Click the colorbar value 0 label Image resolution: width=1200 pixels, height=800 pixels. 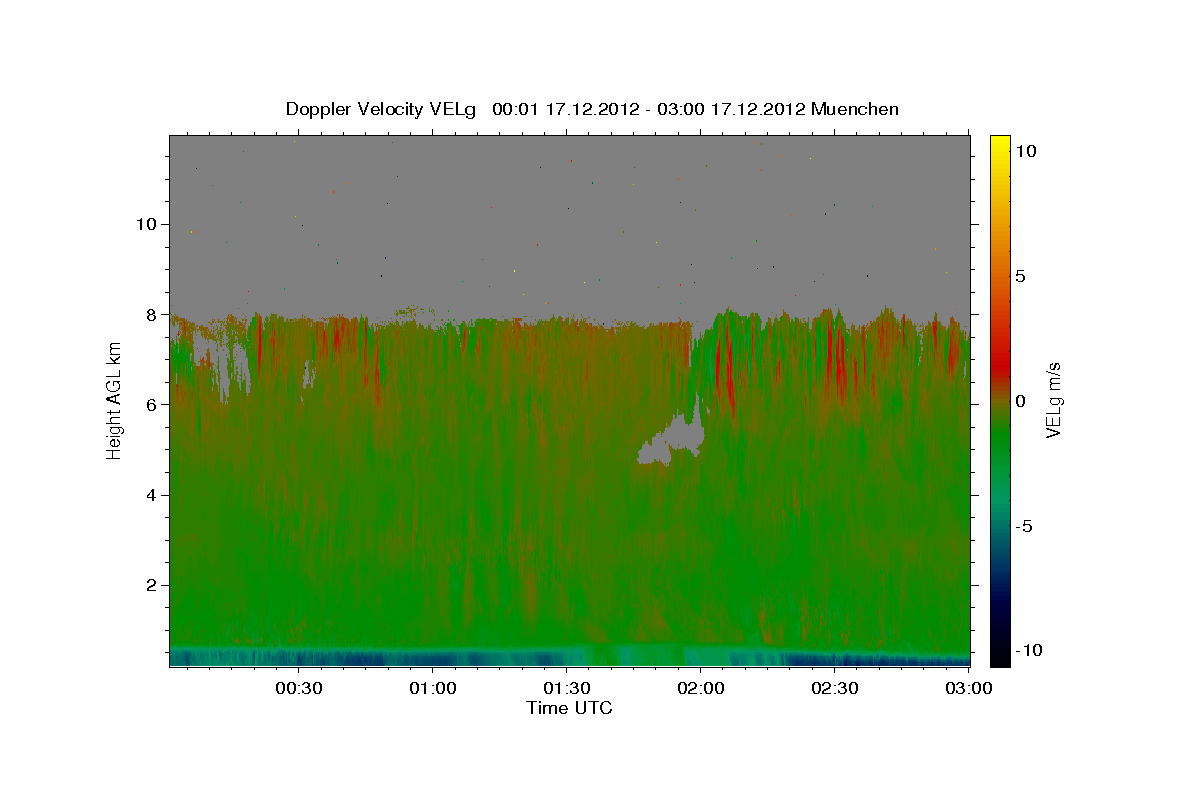pyautogui.click(x=1021, y=401)
